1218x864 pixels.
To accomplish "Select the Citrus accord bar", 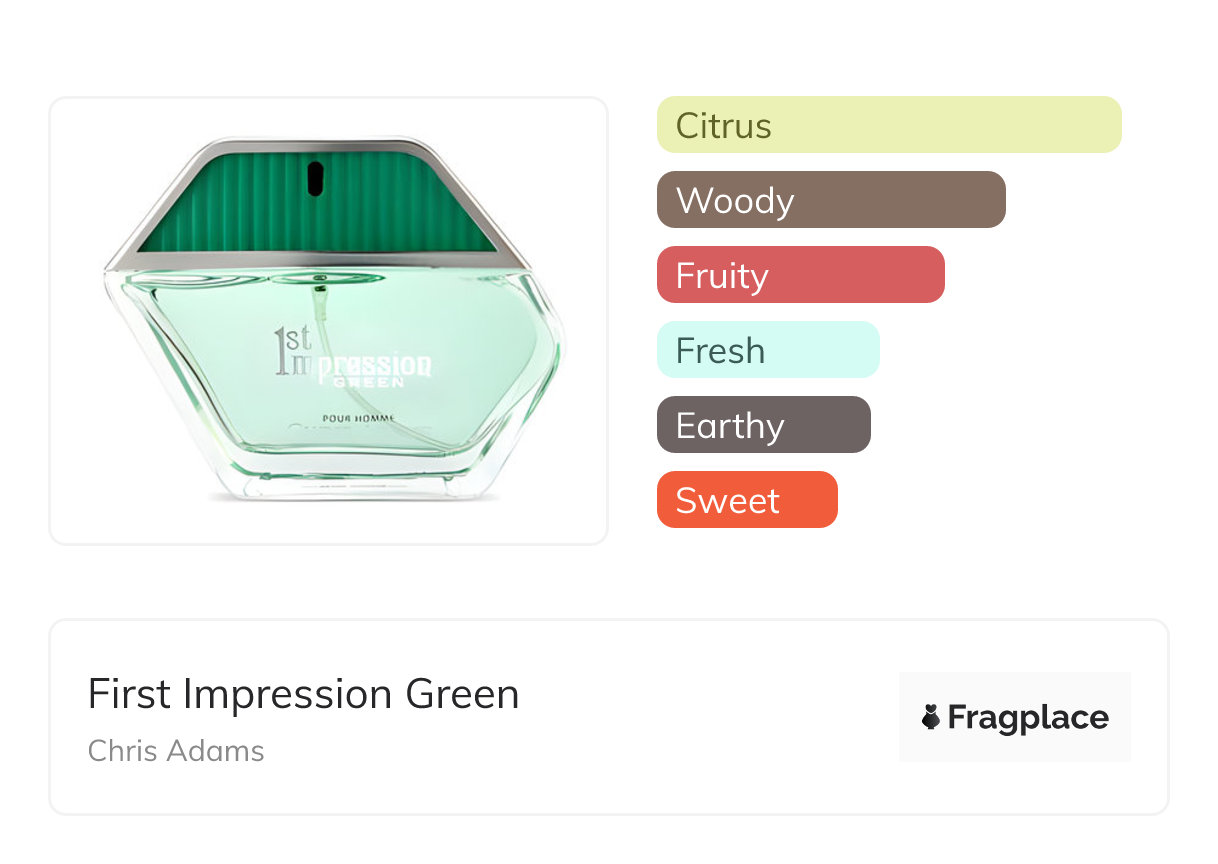I will pos(888,125).
